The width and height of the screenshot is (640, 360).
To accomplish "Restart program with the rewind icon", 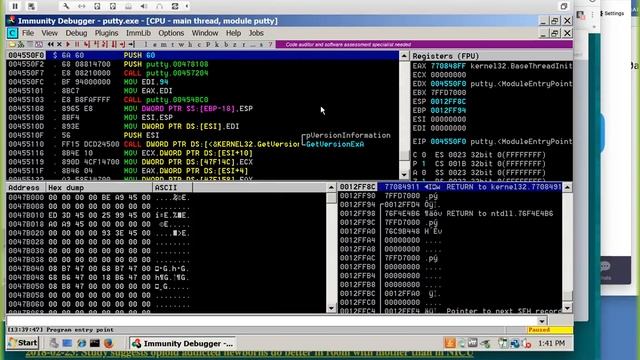I will click(51, 44).
